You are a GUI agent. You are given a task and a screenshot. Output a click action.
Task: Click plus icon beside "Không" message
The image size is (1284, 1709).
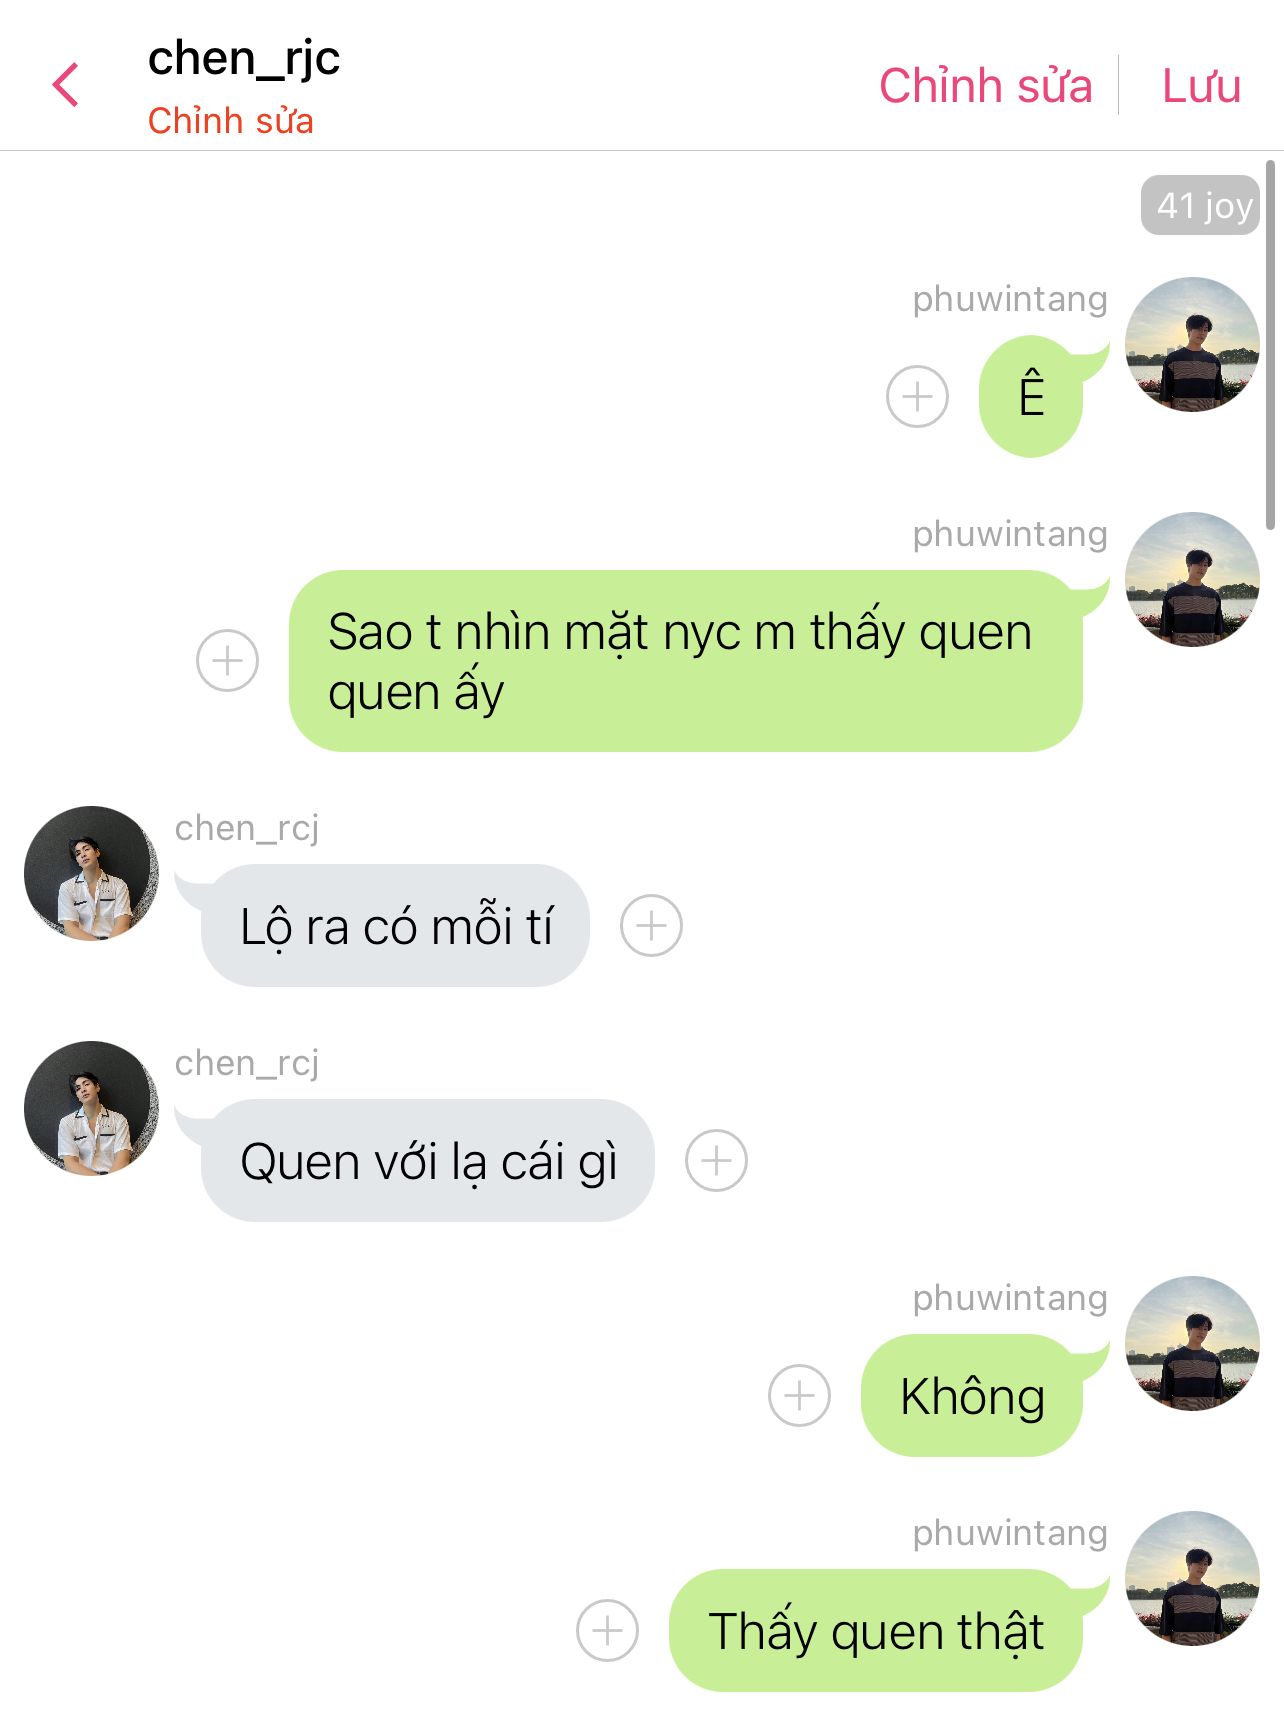[799, 1395]
